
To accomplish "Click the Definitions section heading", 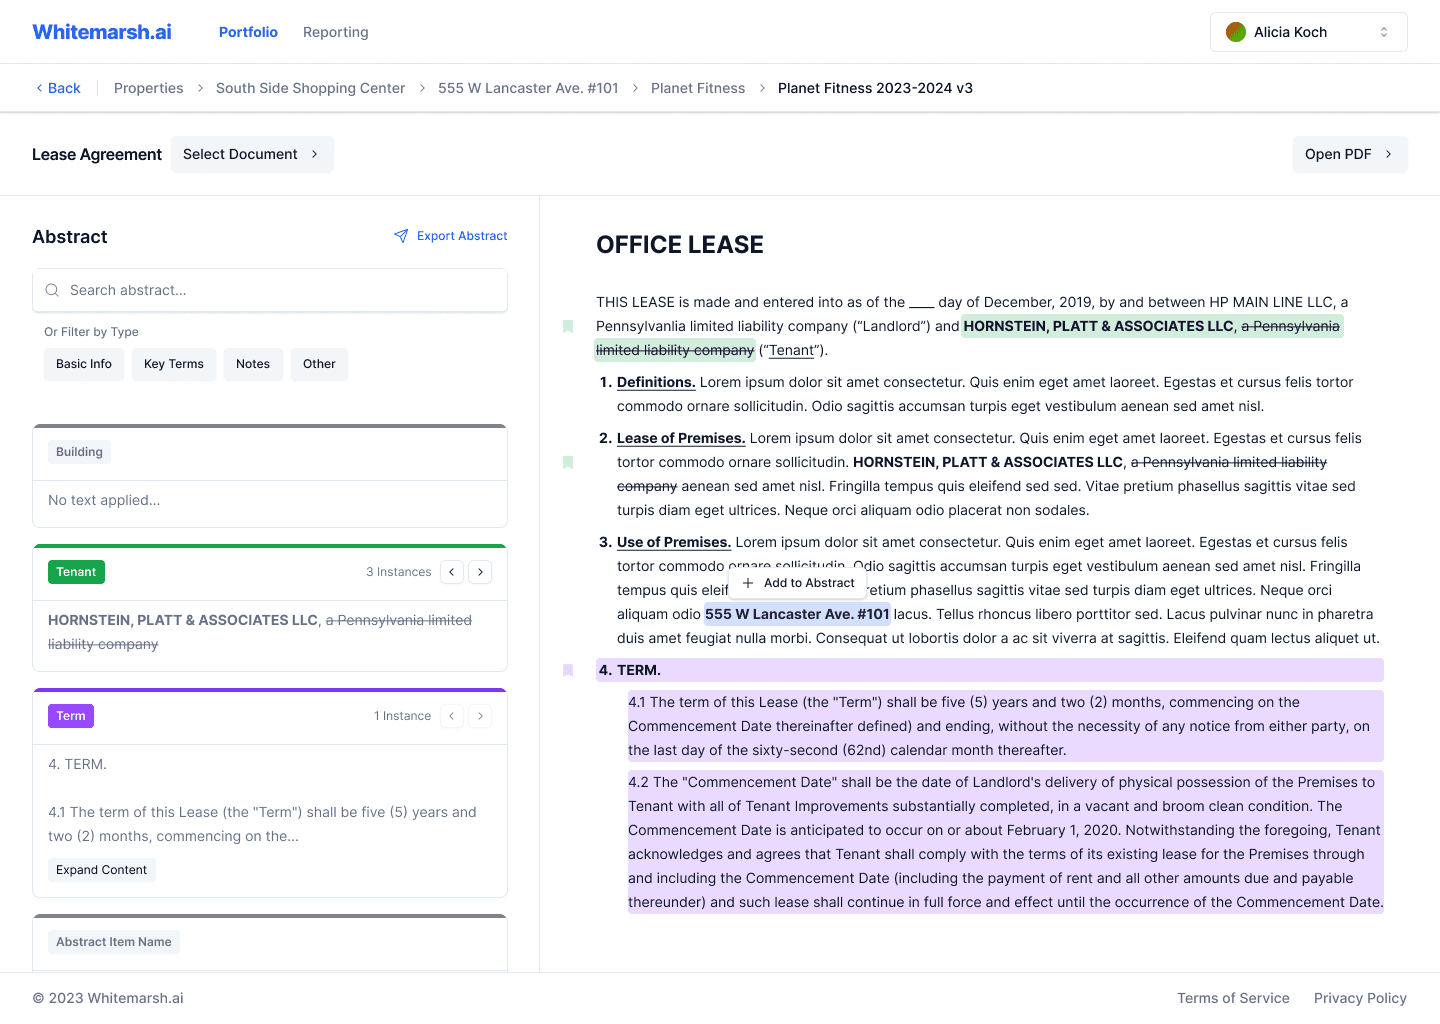I will click(656, 382).
